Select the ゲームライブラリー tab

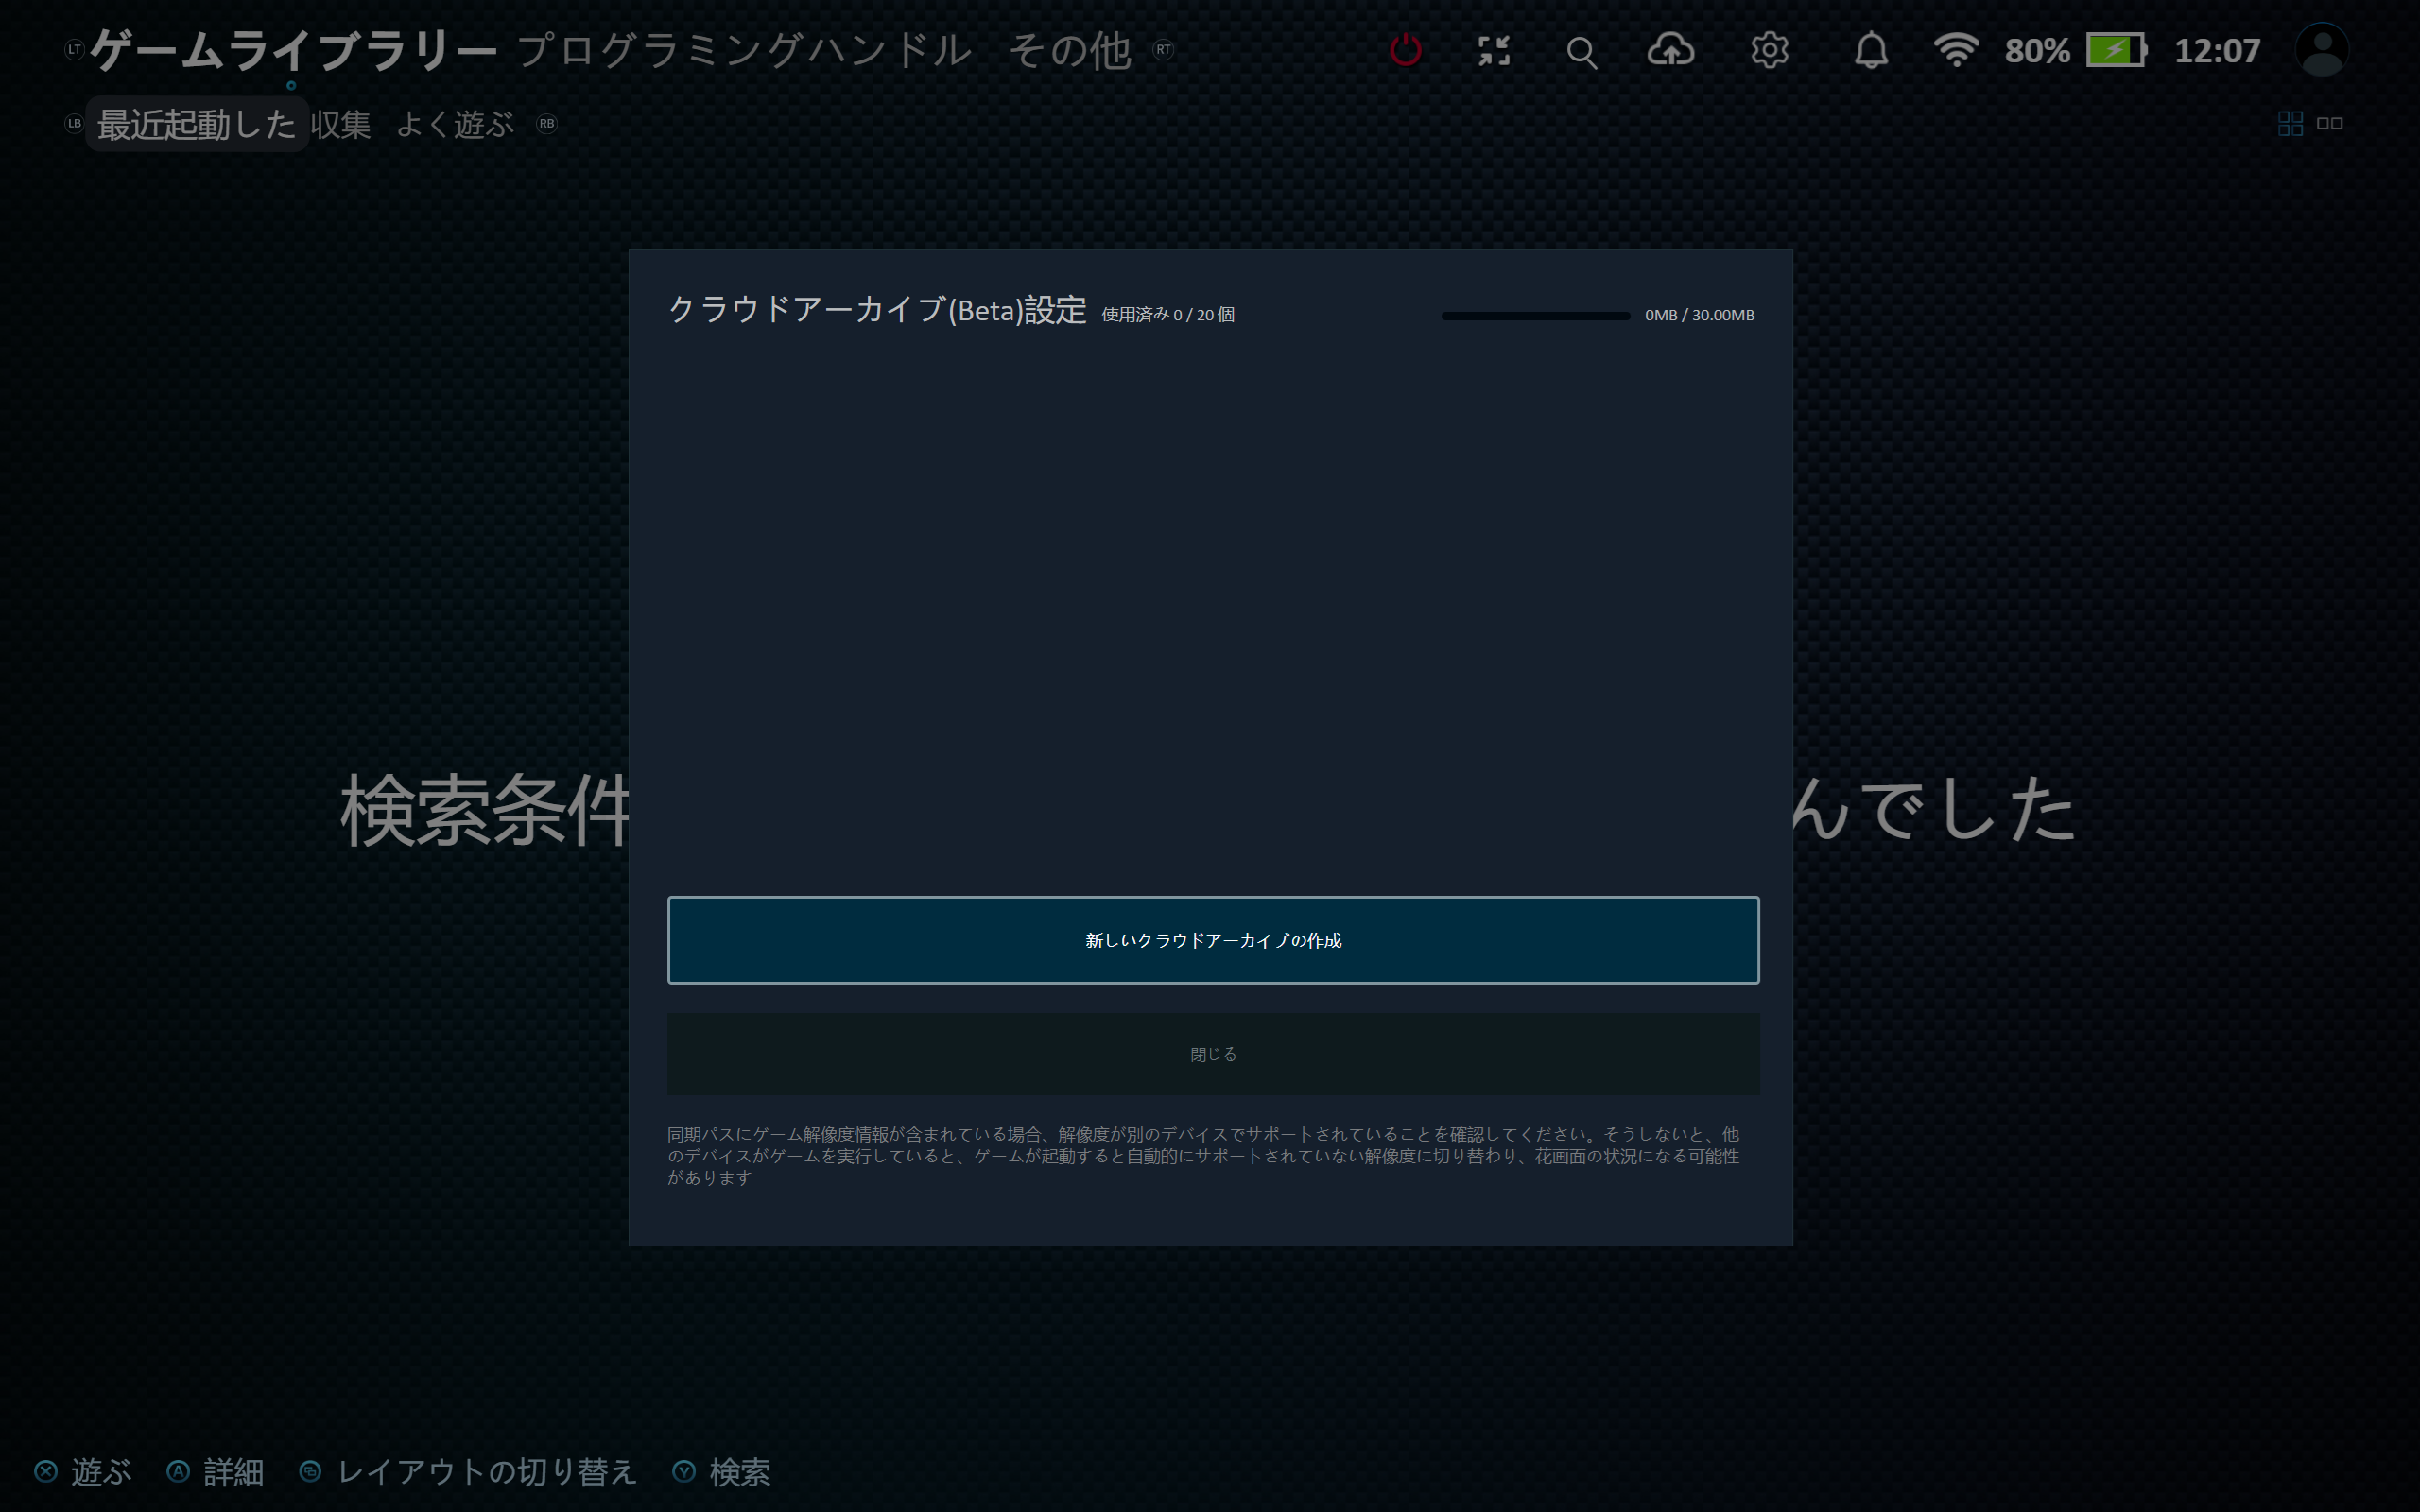coord(293,50)
